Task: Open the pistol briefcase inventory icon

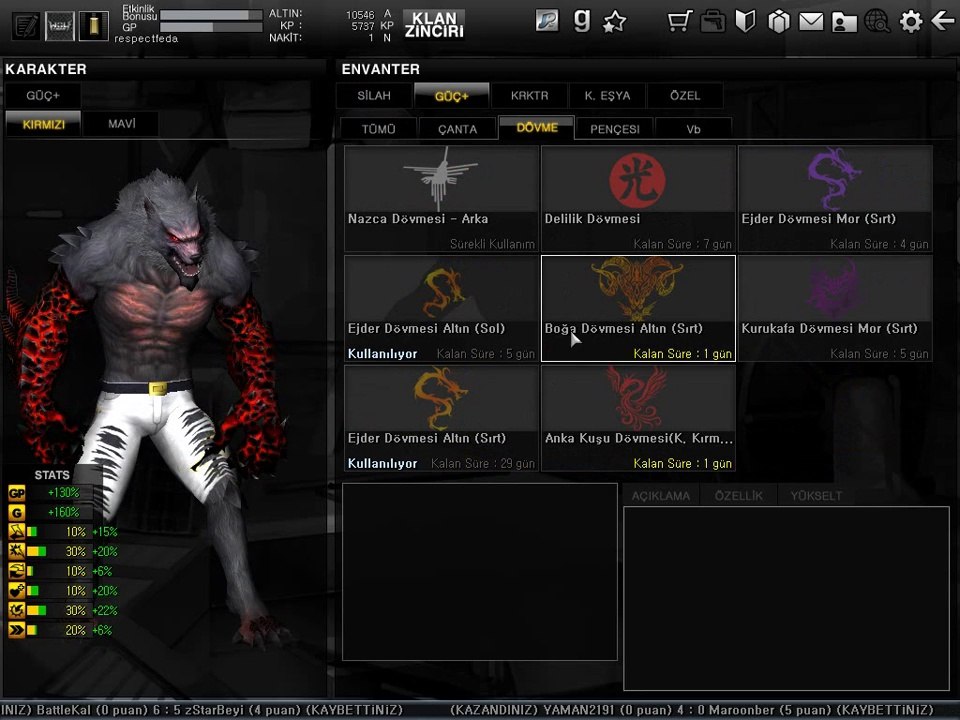Action: point(713,22)
